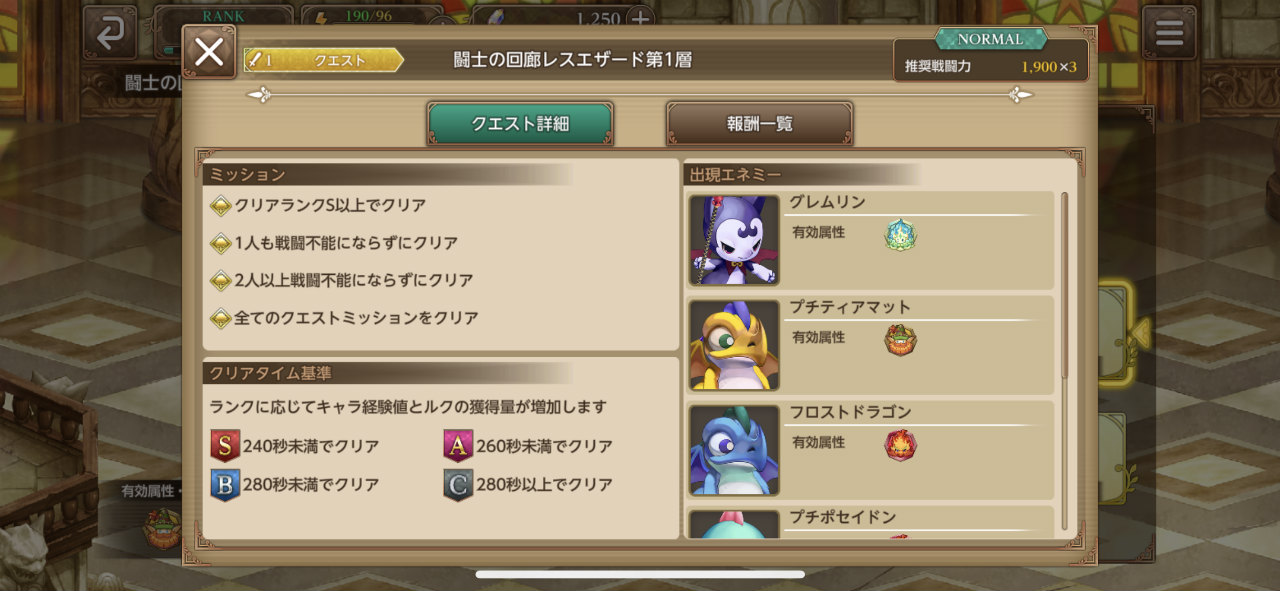
Task: Tap the back arrow icon at top left
Action: click(x=110, y=33)
